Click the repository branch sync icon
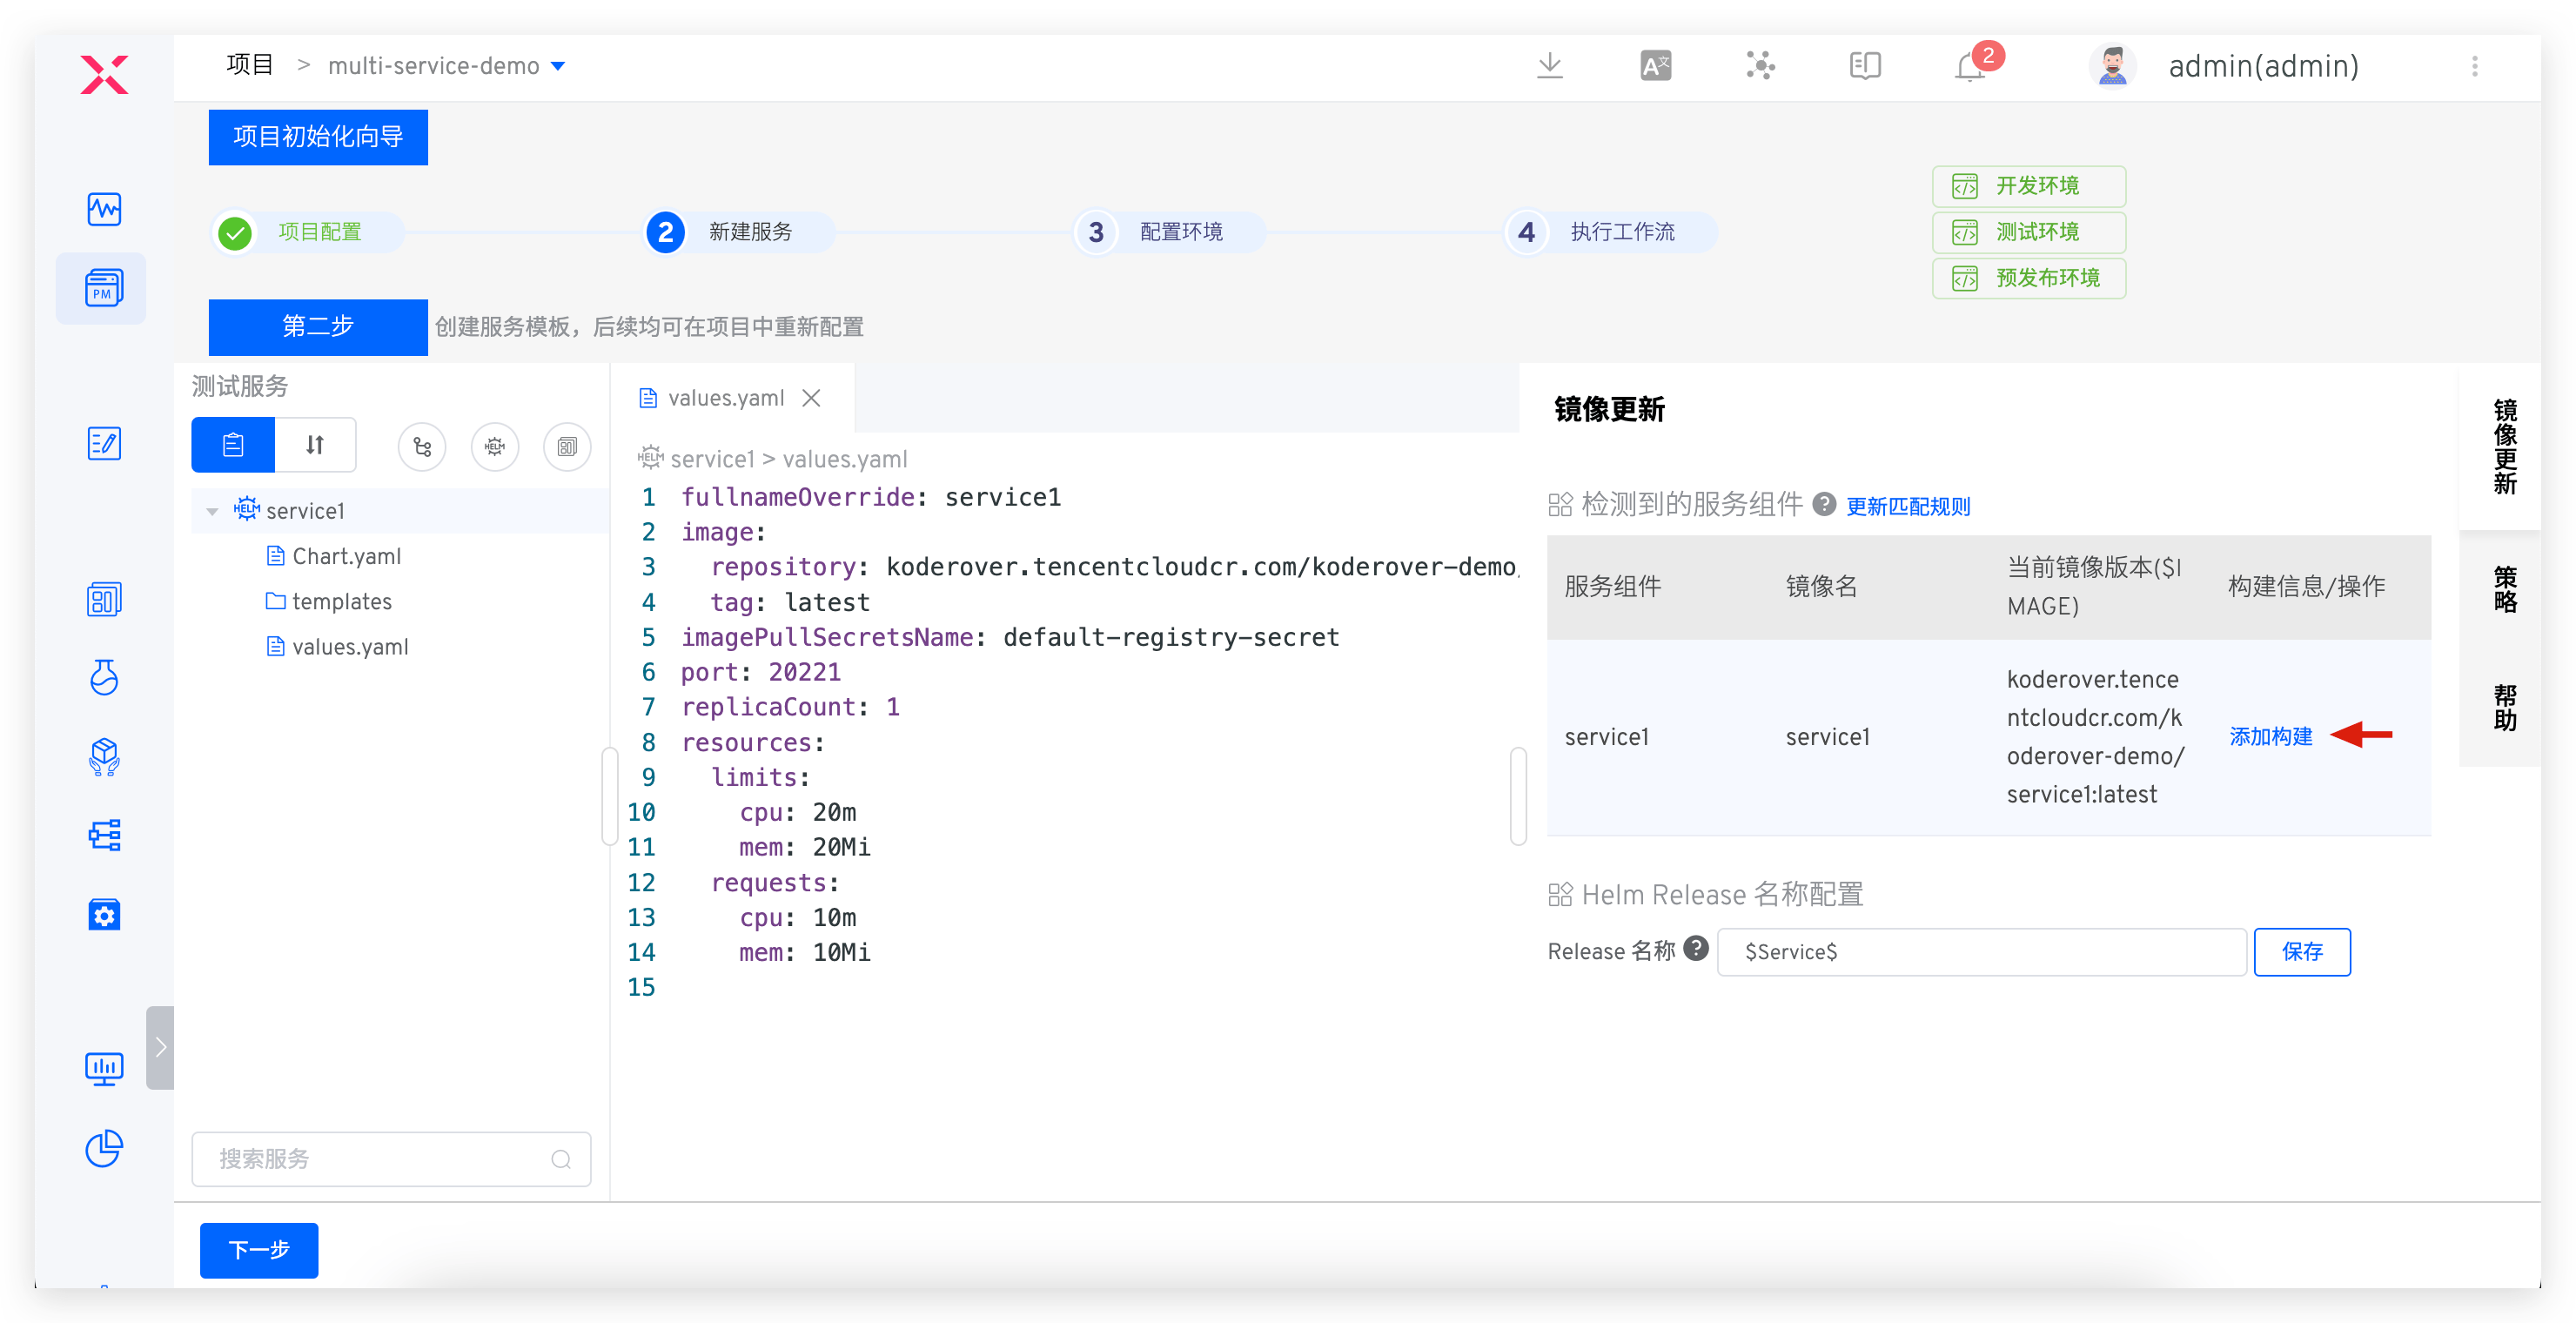The image size is (2576, 1323). pyautogui.click(x=422, y=446)
